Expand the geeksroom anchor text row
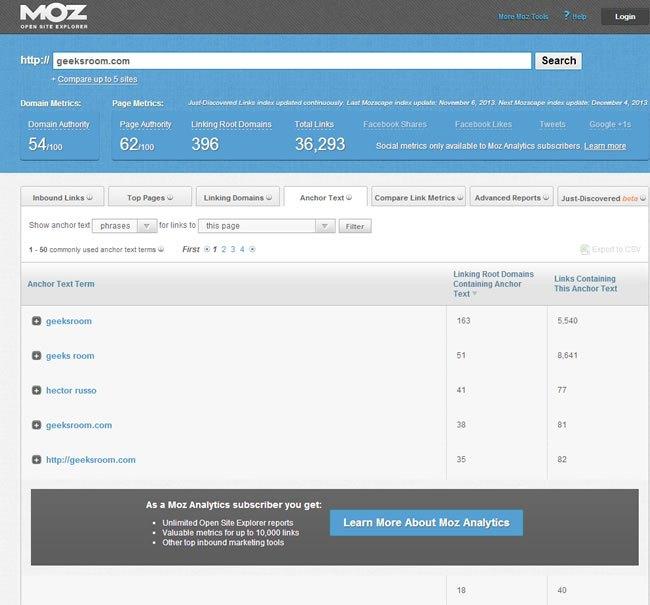The image size is (650, 605). (x=37, y=321)
